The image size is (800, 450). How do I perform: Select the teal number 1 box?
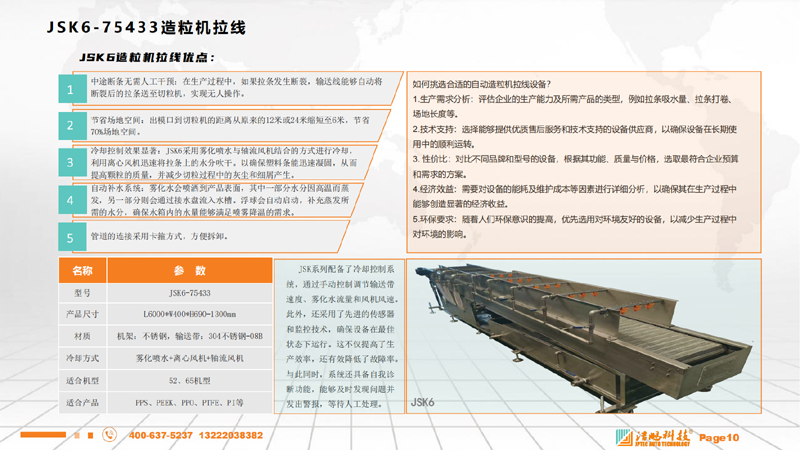[72, 89]
